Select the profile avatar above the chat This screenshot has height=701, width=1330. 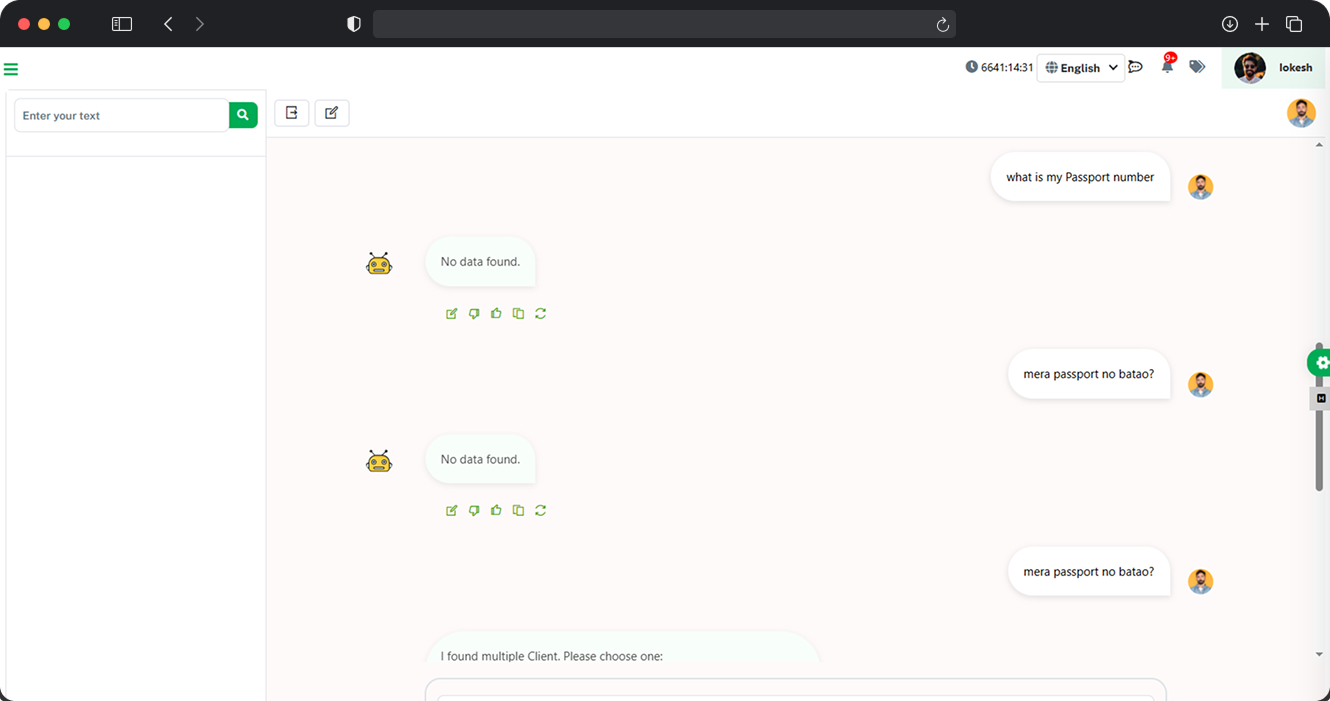tap(1301, 112)
